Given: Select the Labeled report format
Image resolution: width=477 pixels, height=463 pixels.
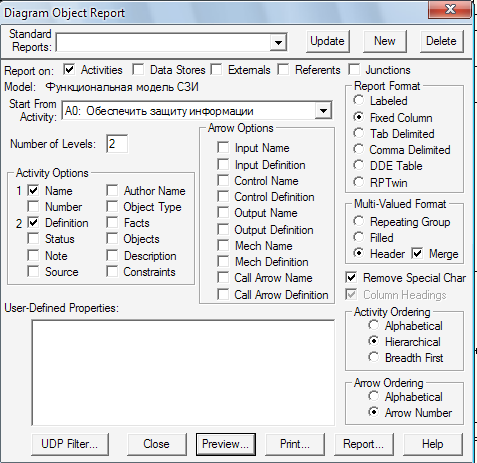Looking at the screenshot, I should pos(359,100).
